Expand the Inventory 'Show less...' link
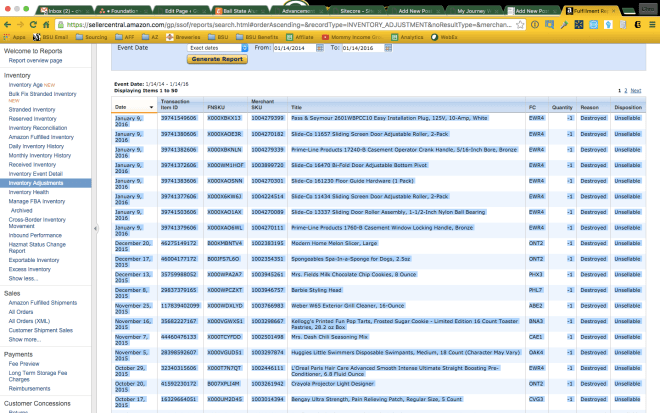 coord(25,278)
